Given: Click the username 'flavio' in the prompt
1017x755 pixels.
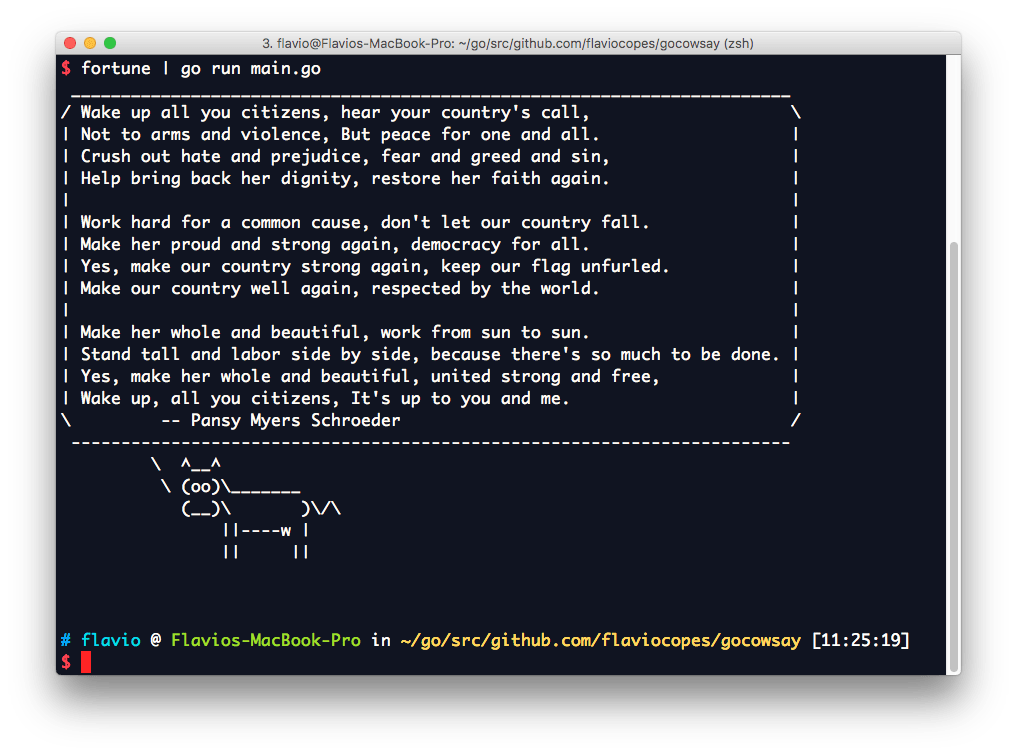Looking at the screenshot, I should pos(110,640).
